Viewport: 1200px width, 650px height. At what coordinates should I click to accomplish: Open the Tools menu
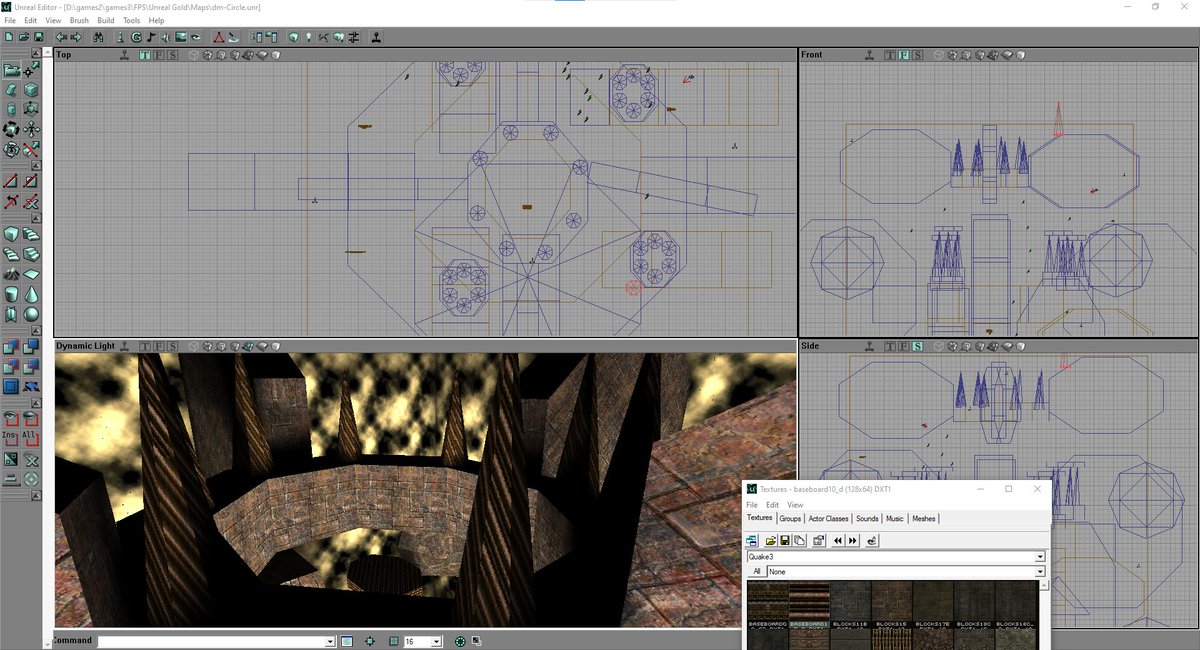[x=132, y=20]
